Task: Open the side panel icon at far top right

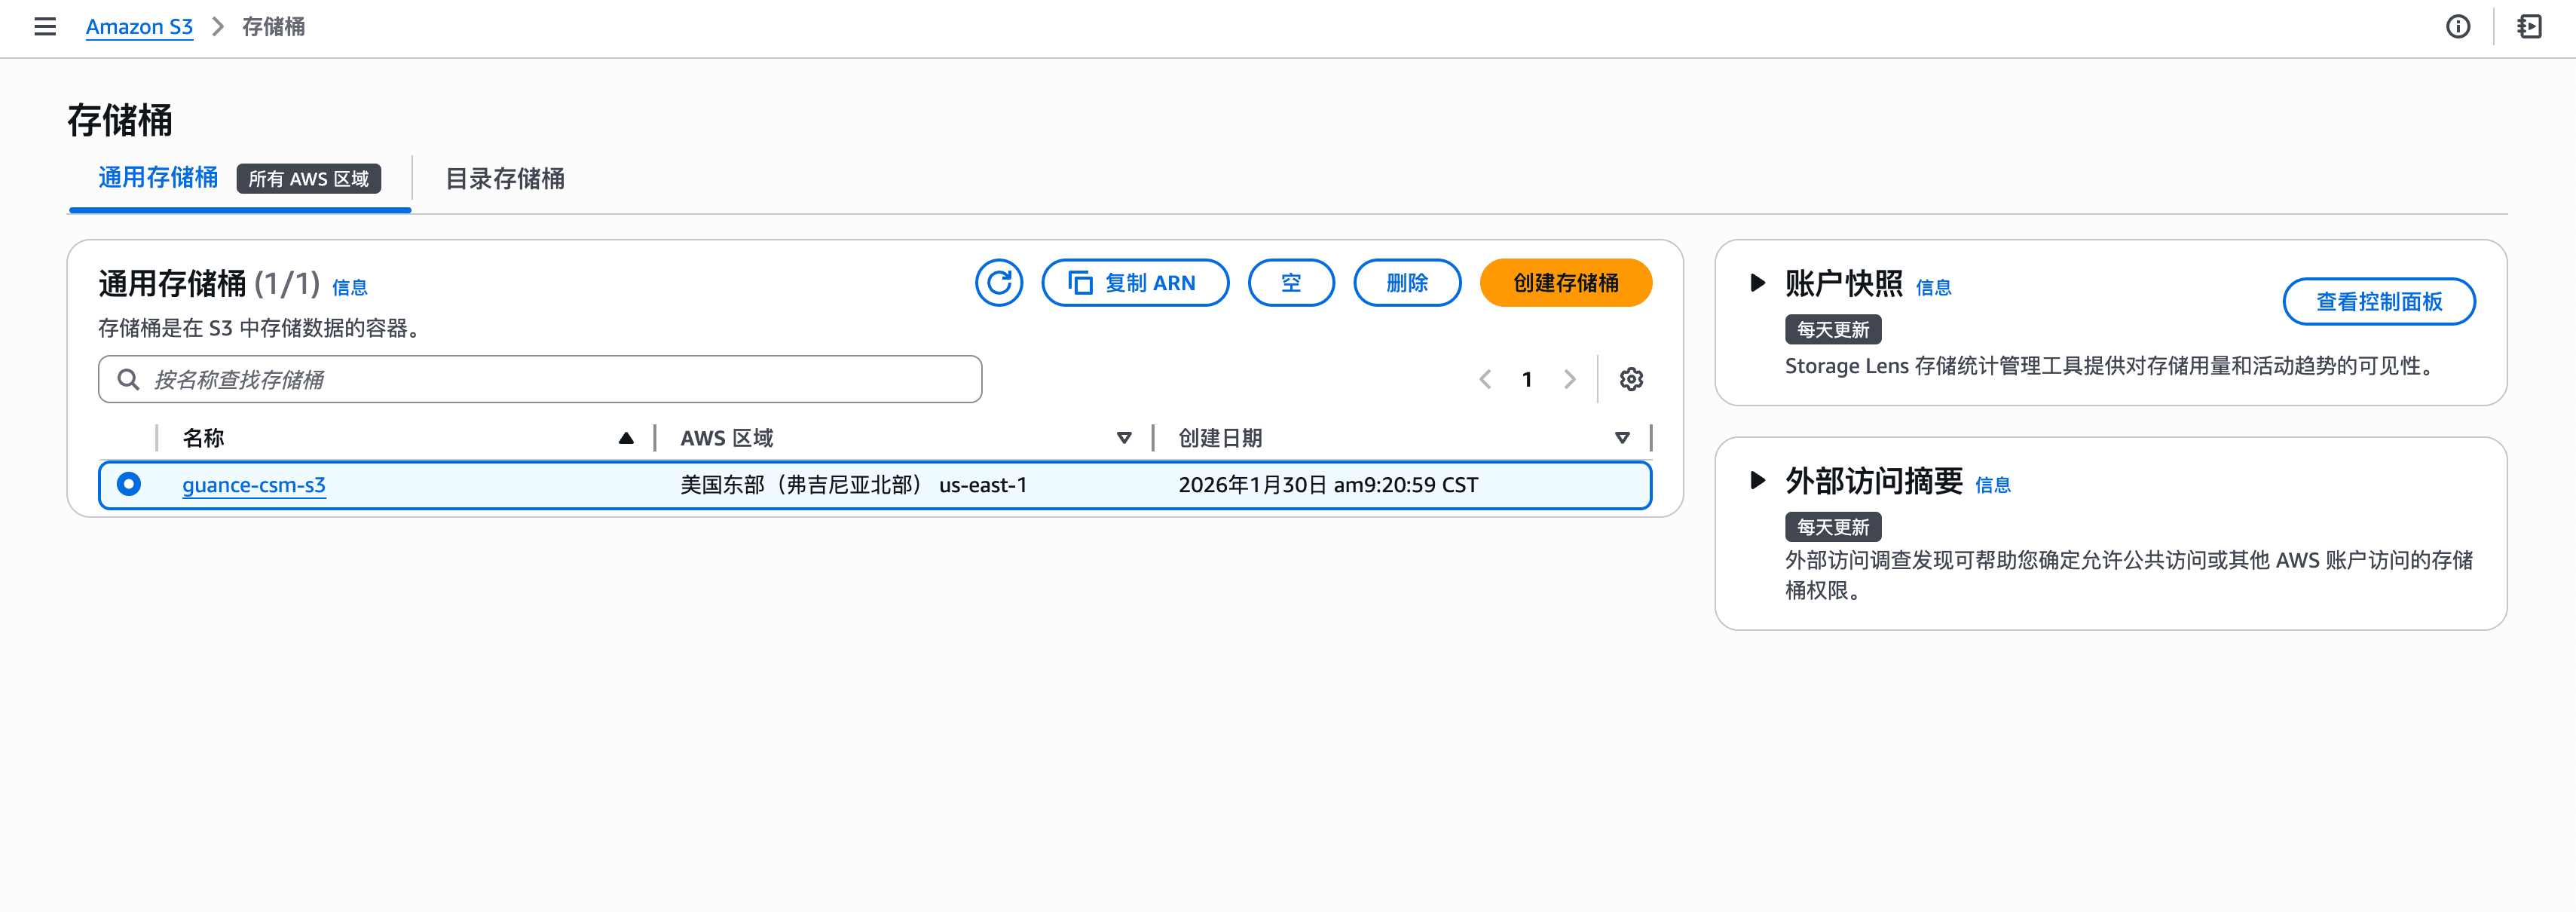Action: 2529,27
